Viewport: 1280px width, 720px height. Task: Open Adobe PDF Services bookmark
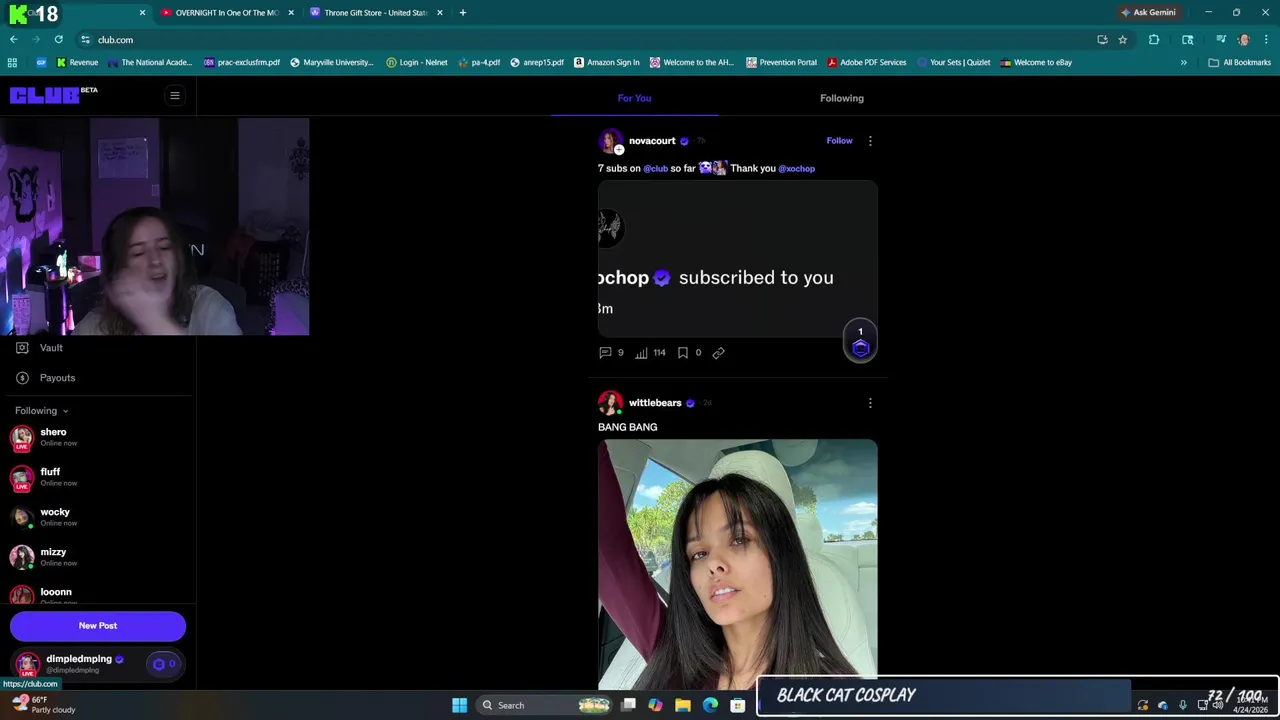pos(866,62)
